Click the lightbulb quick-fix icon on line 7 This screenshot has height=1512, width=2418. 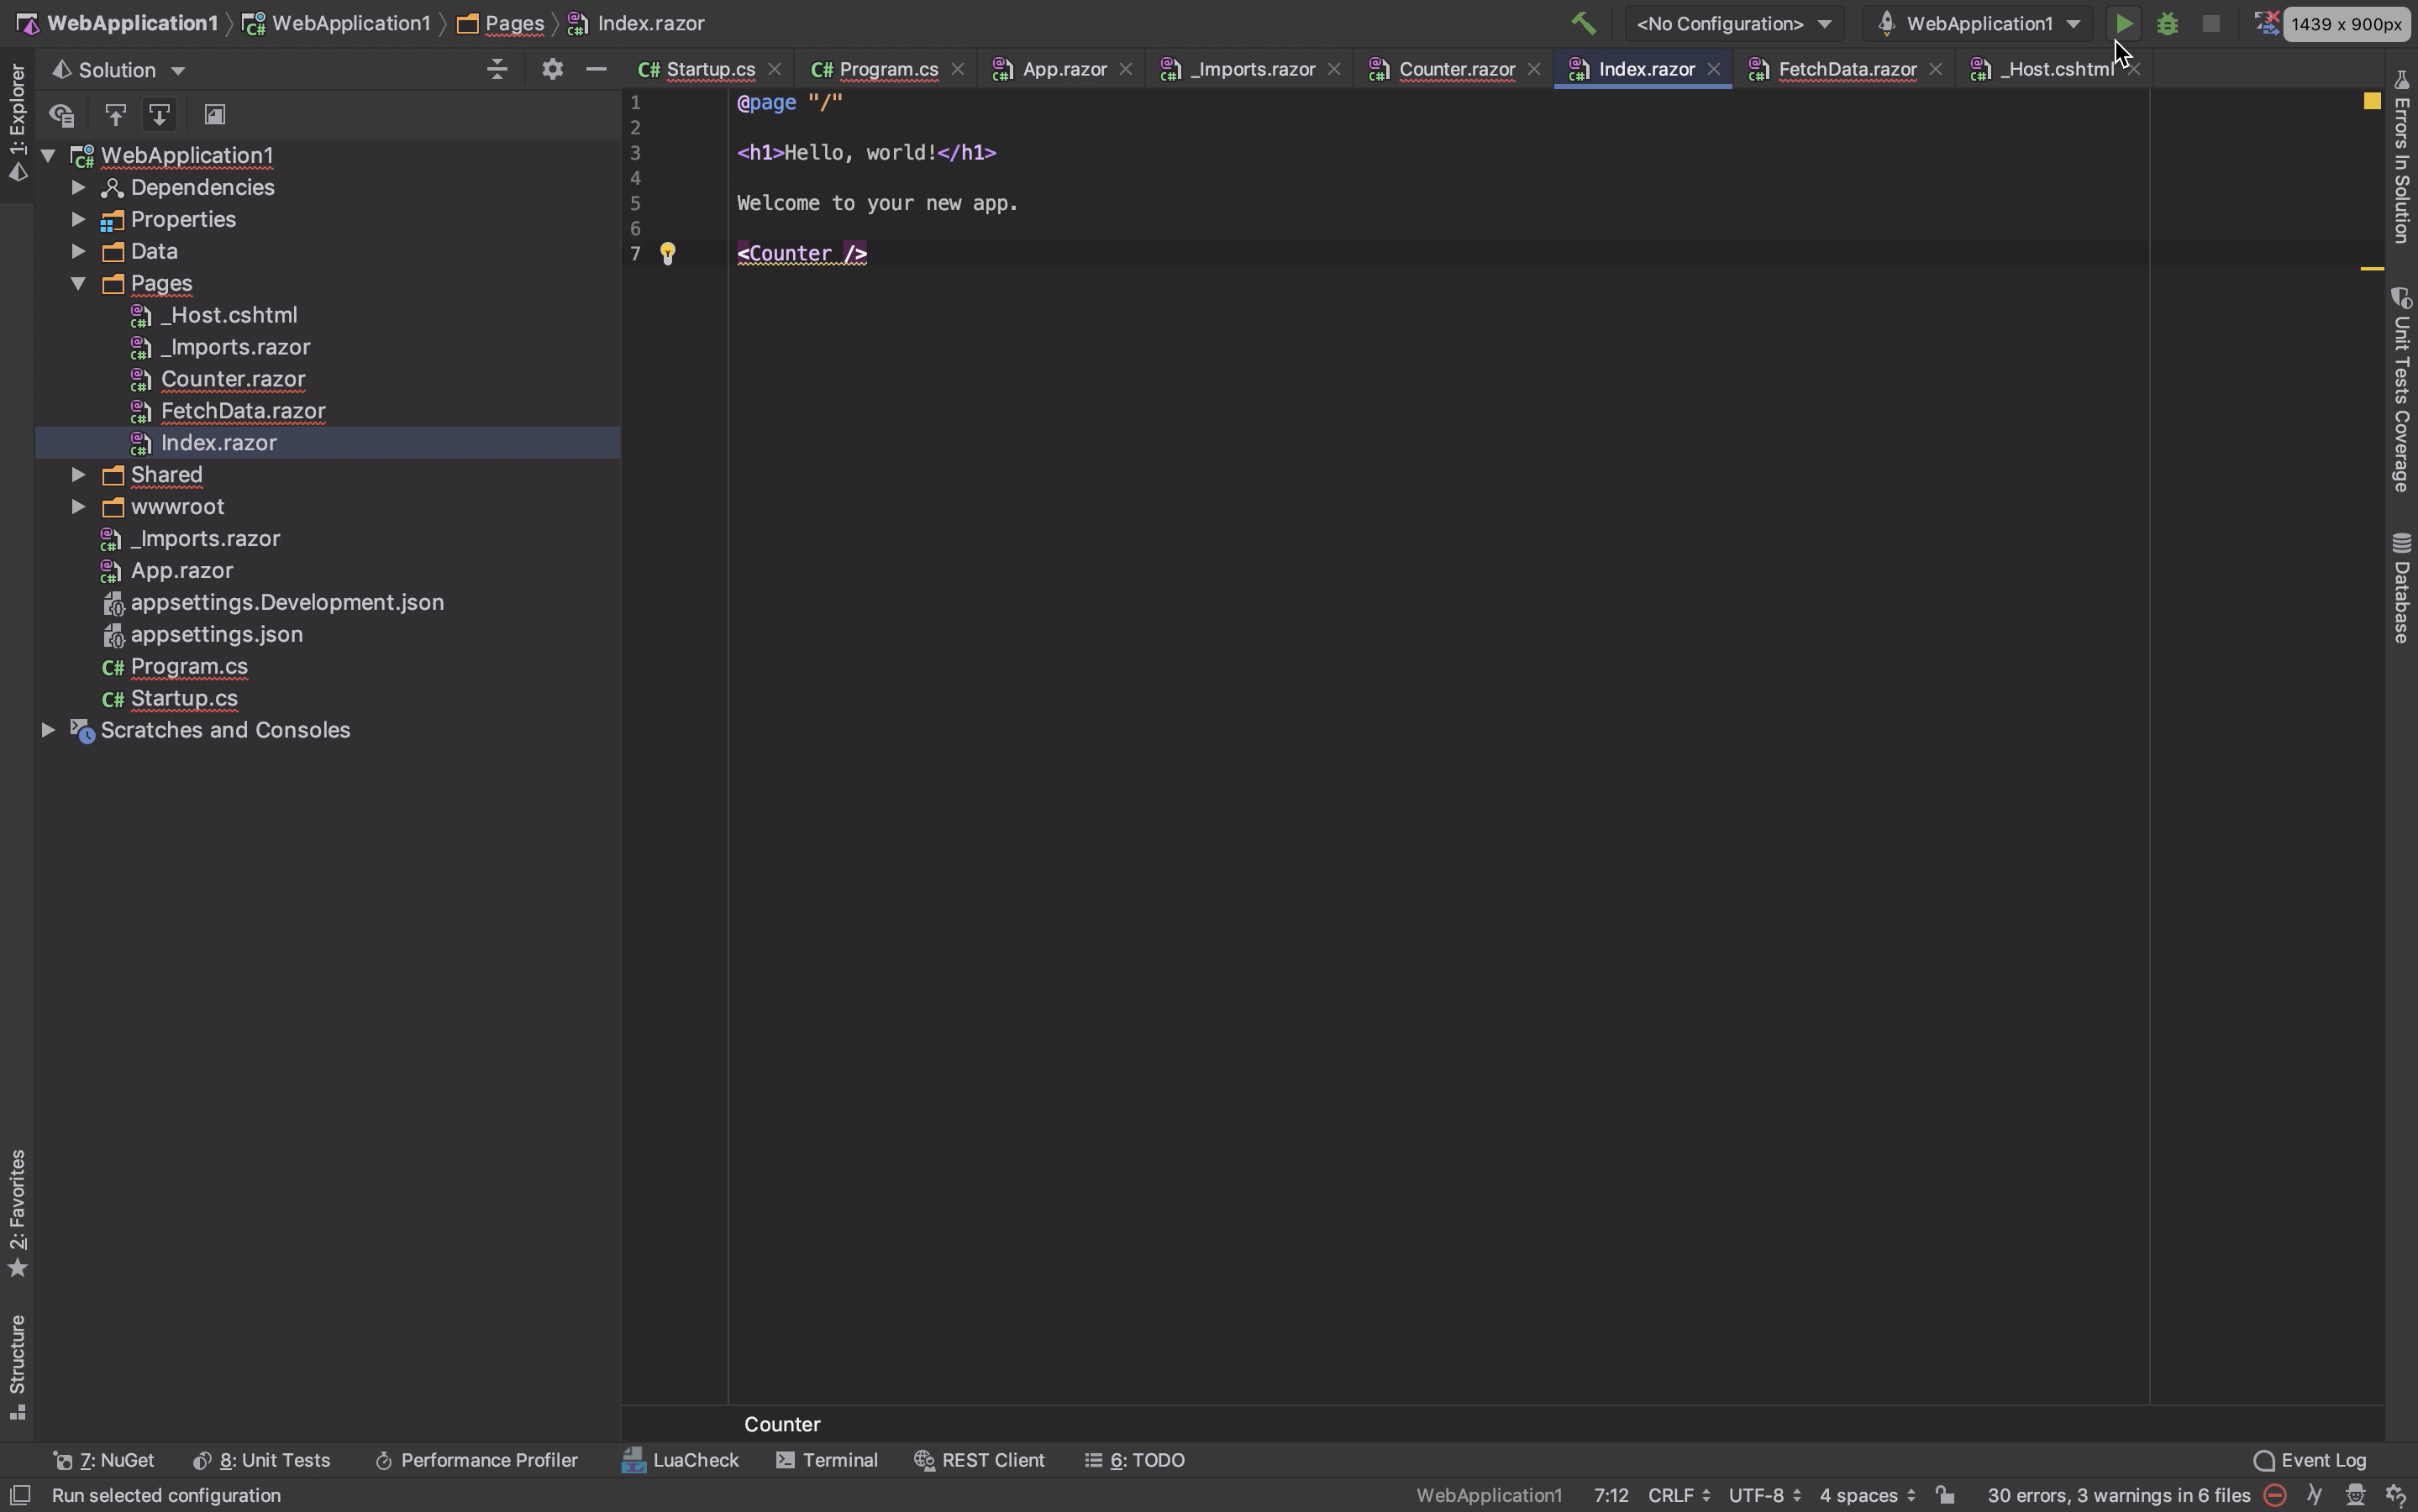[x=667, y=254]
